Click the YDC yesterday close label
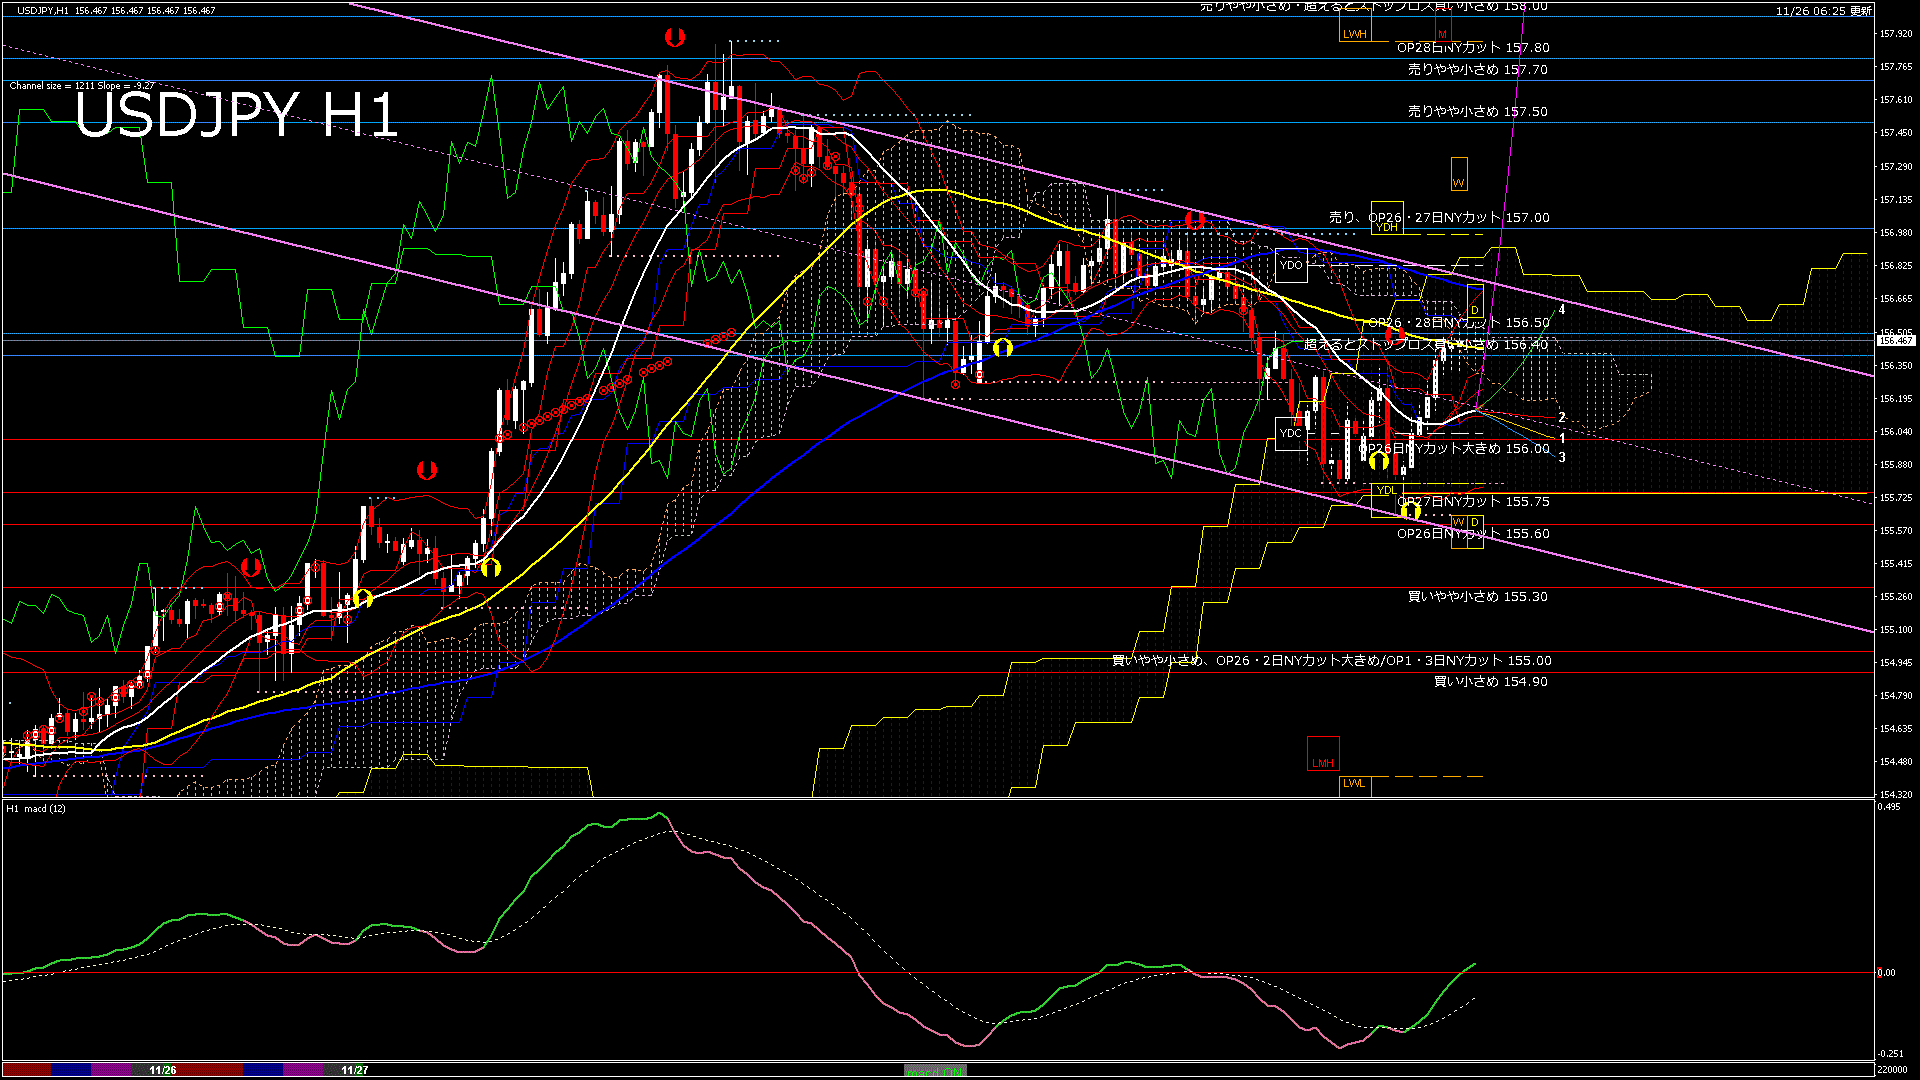 (x=1291, y=433)
